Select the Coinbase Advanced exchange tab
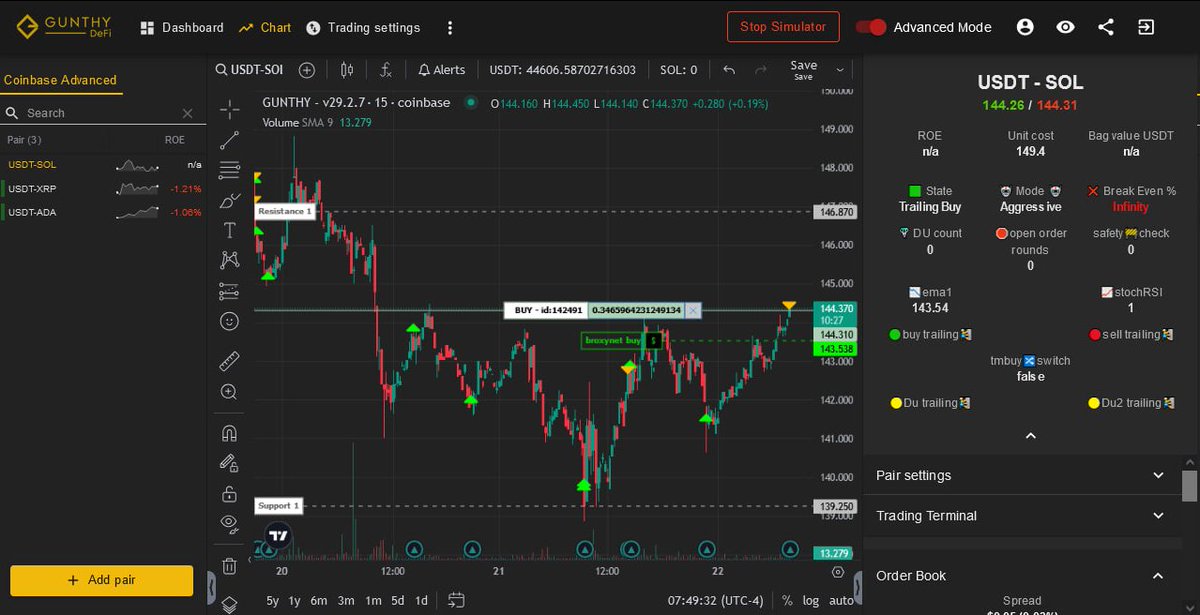Viewport: 1200px width, 615px height. point(60,80)
